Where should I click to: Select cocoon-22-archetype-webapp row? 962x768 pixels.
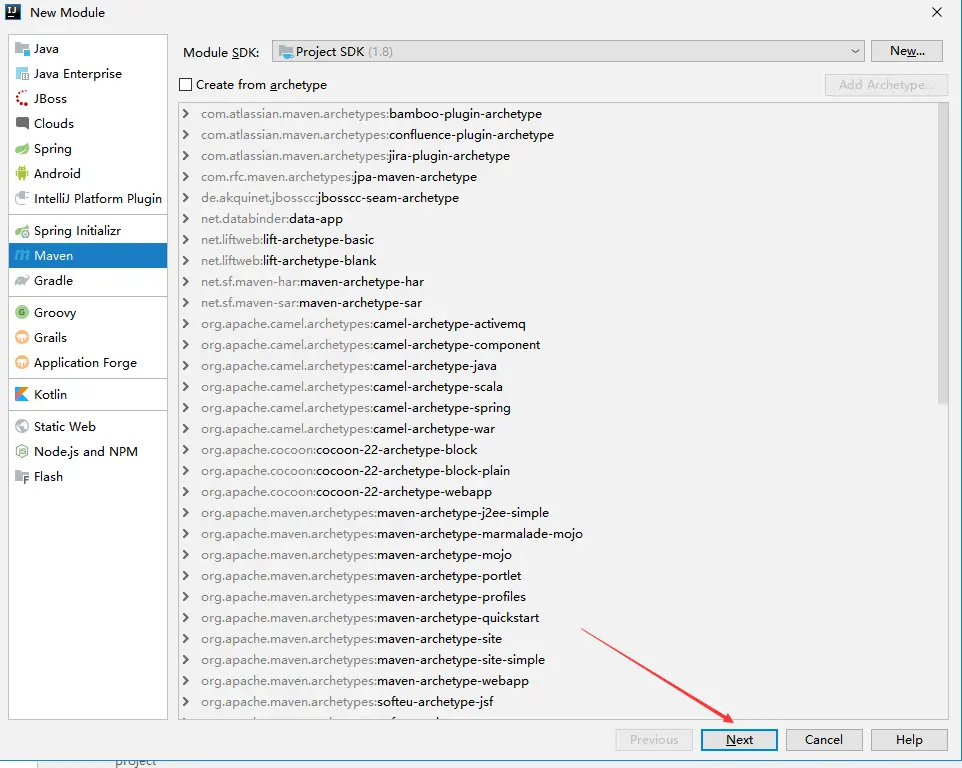558,491
